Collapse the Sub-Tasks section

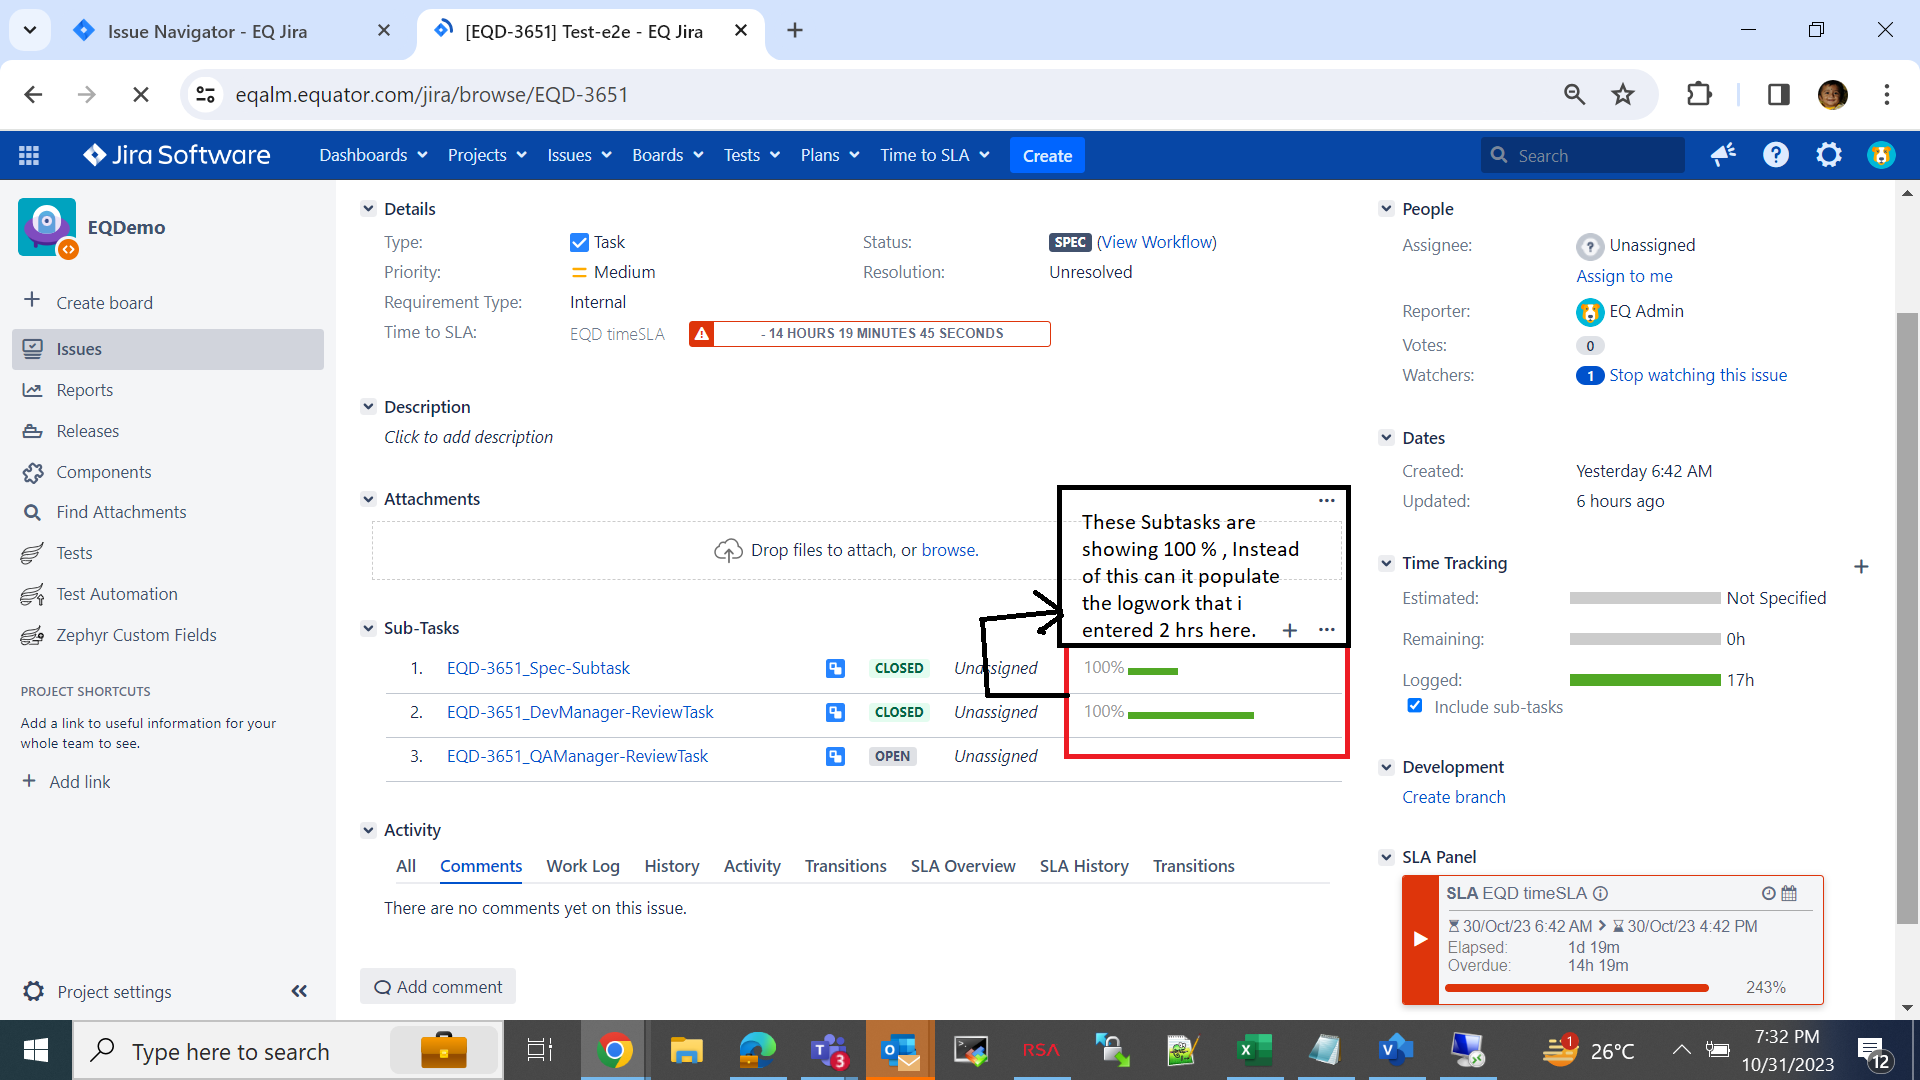pos(368,628)
